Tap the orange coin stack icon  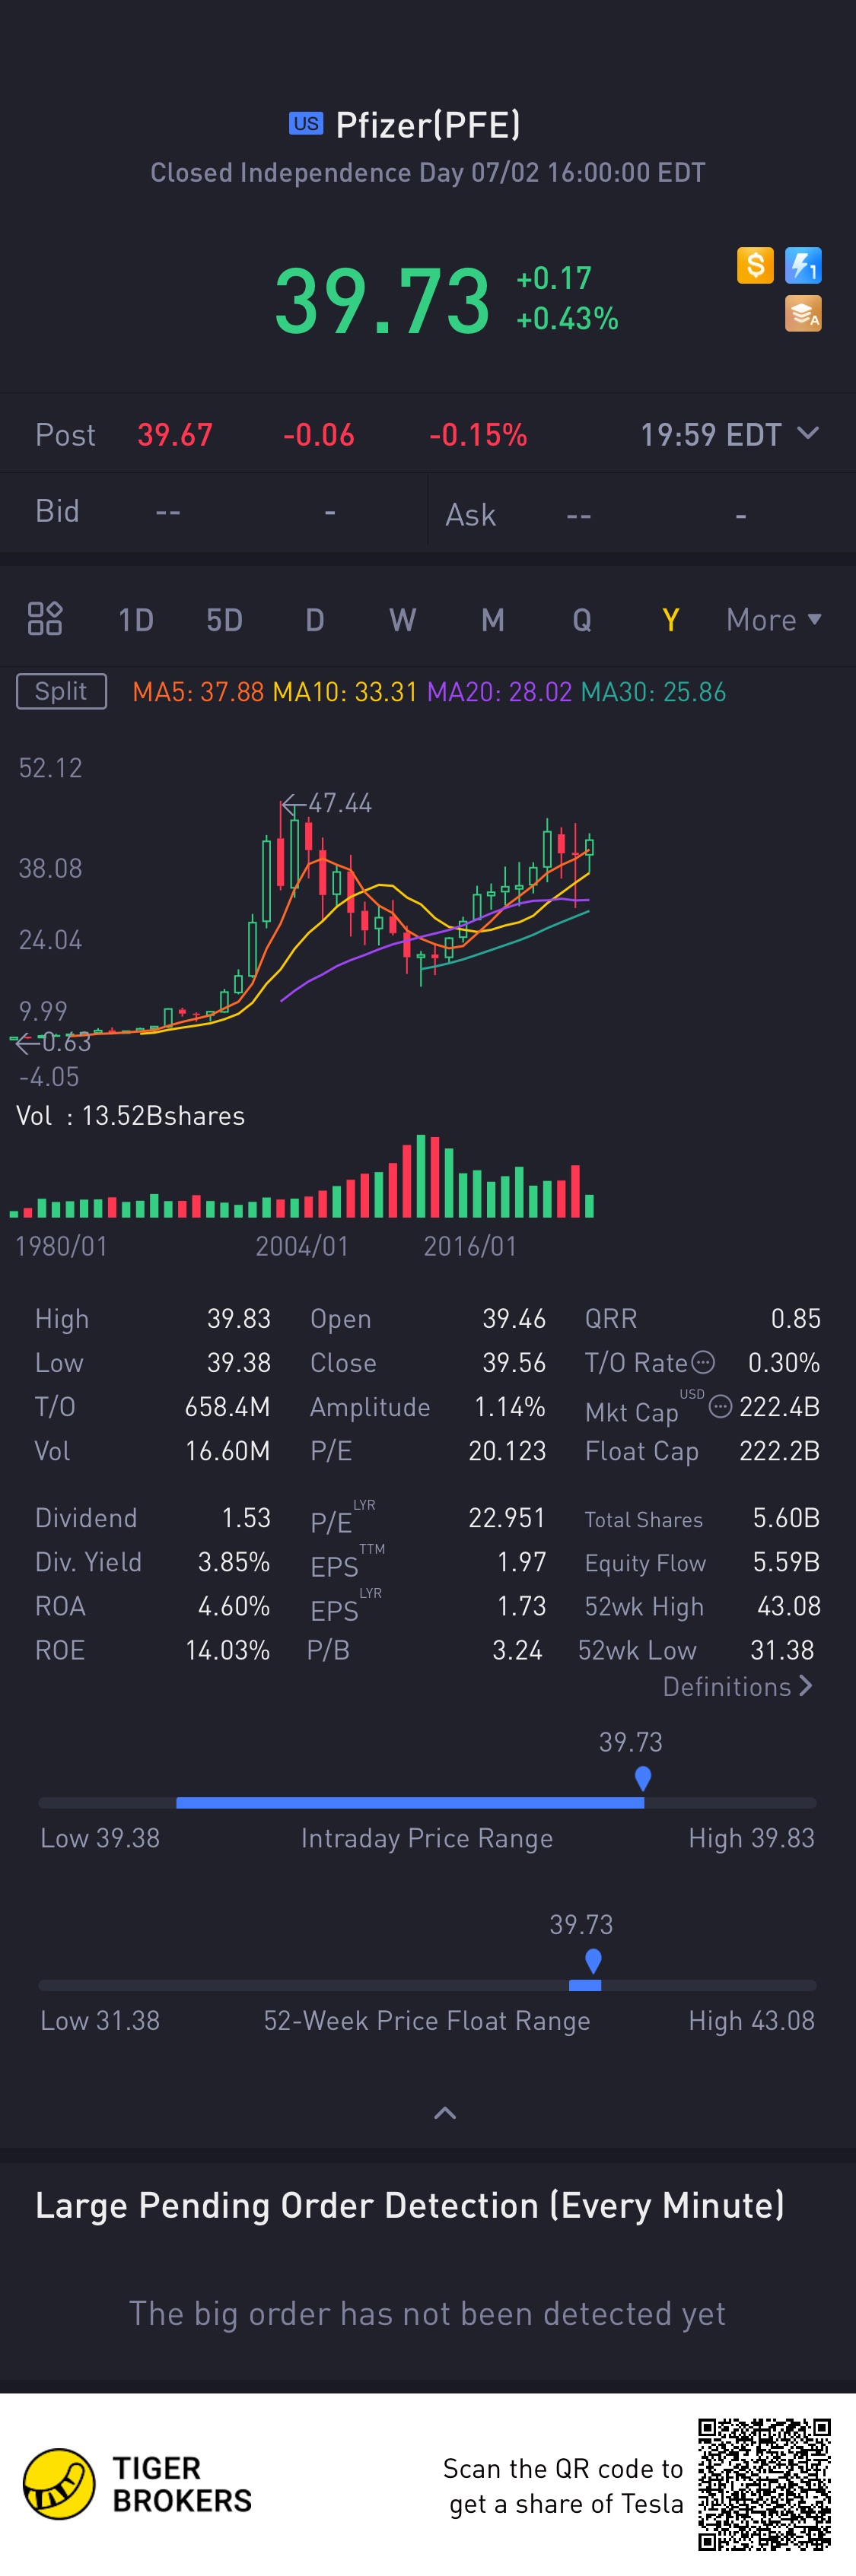803,313
